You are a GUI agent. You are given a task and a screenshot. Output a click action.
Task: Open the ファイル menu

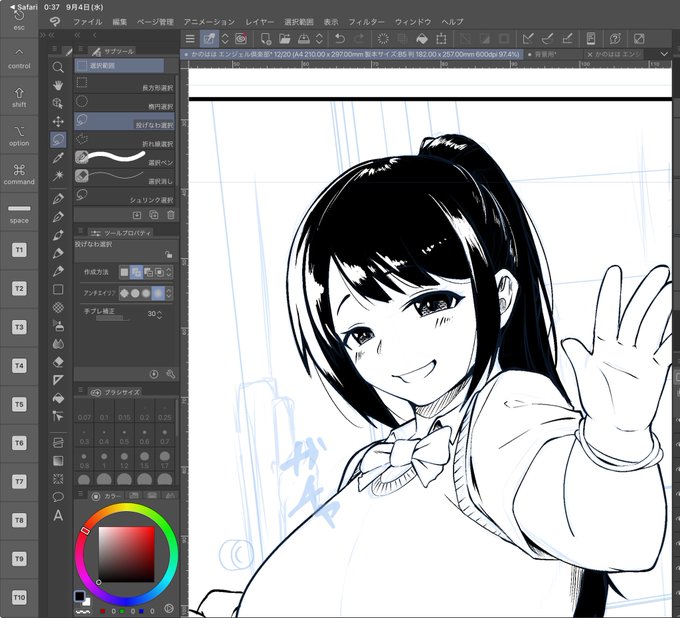click(x=88, y=22)
